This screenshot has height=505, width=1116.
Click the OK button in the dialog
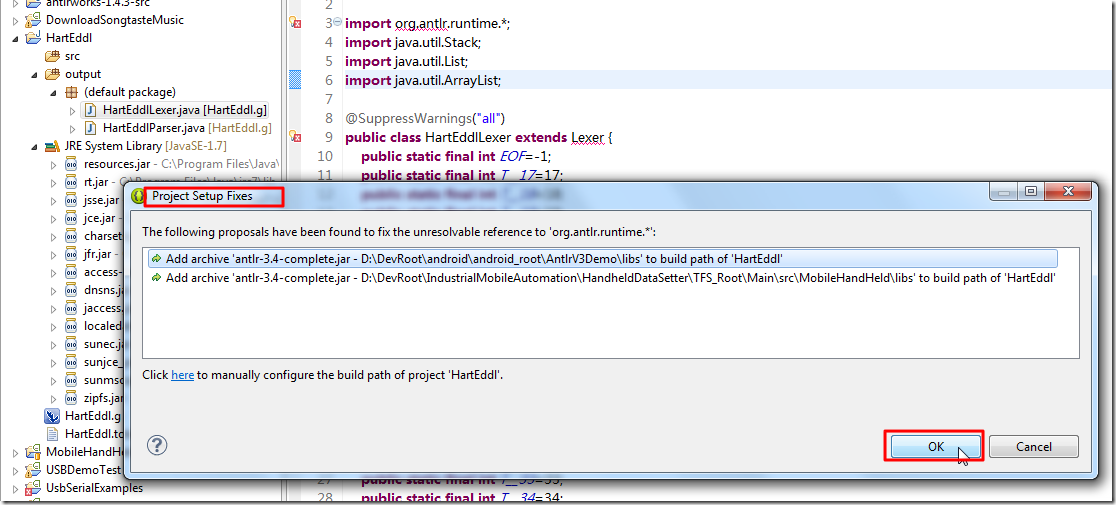pos(934,447)
